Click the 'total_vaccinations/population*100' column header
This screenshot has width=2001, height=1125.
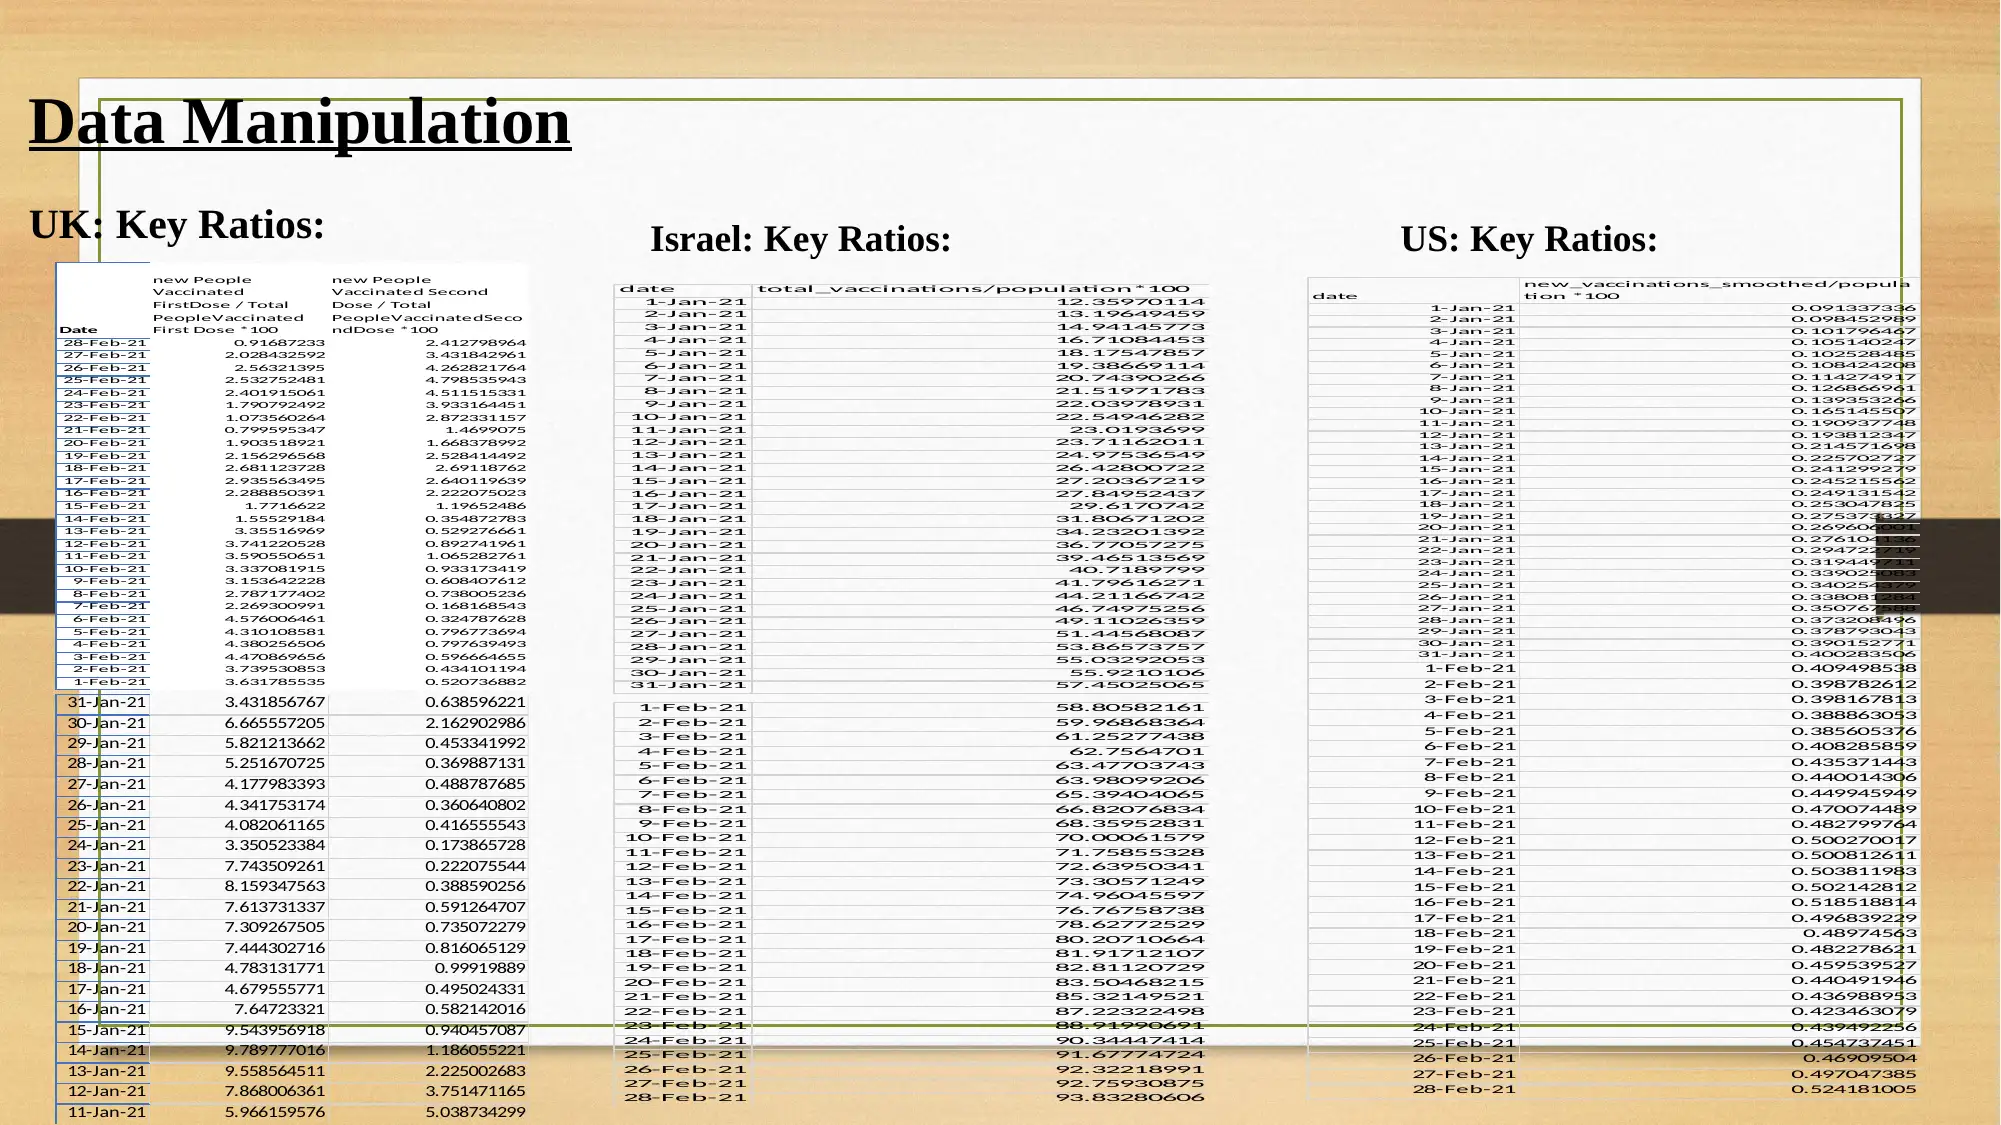tap(973, 289)
